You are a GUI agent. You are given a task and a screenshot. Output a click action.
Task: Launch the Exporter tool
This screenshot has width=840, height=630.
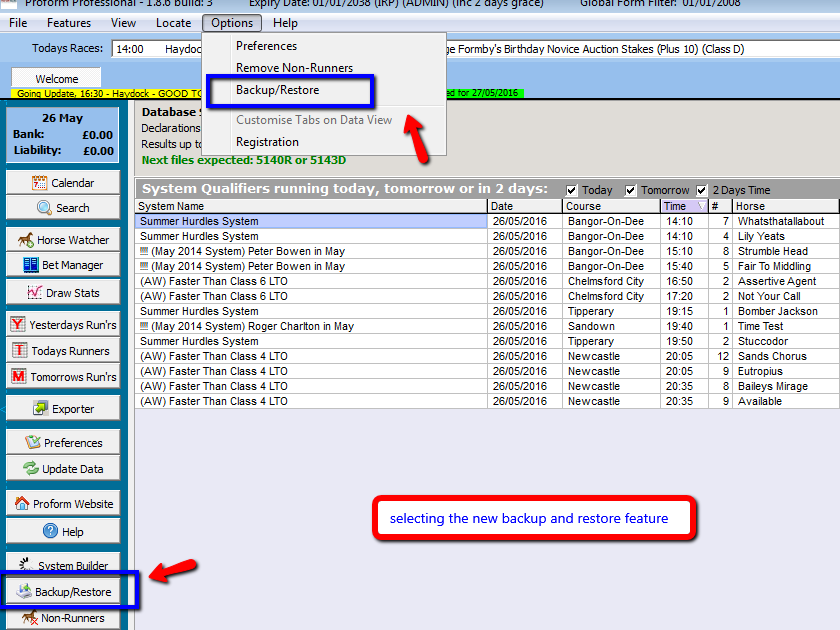point(63,409)
